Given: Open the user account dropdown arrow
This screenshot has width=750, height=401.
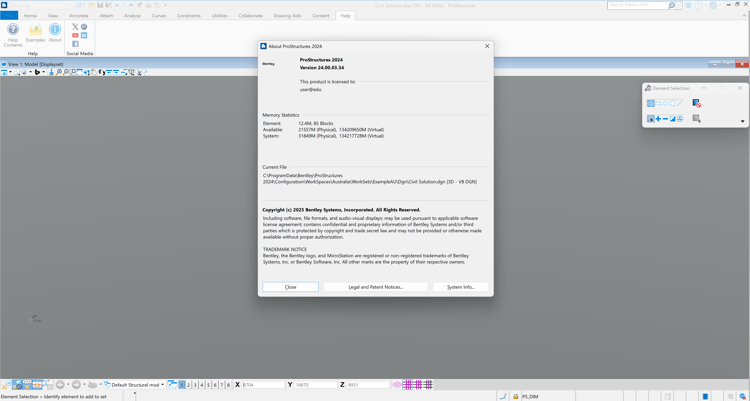Looking at the screenshot, I should coord(720,5).
